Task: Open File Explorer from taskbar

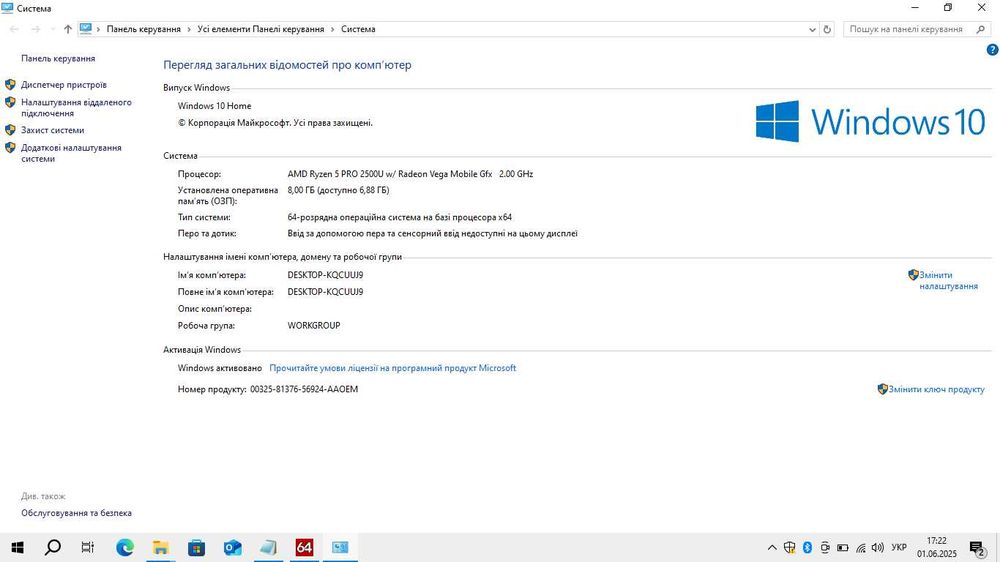Action: point(161,547)
